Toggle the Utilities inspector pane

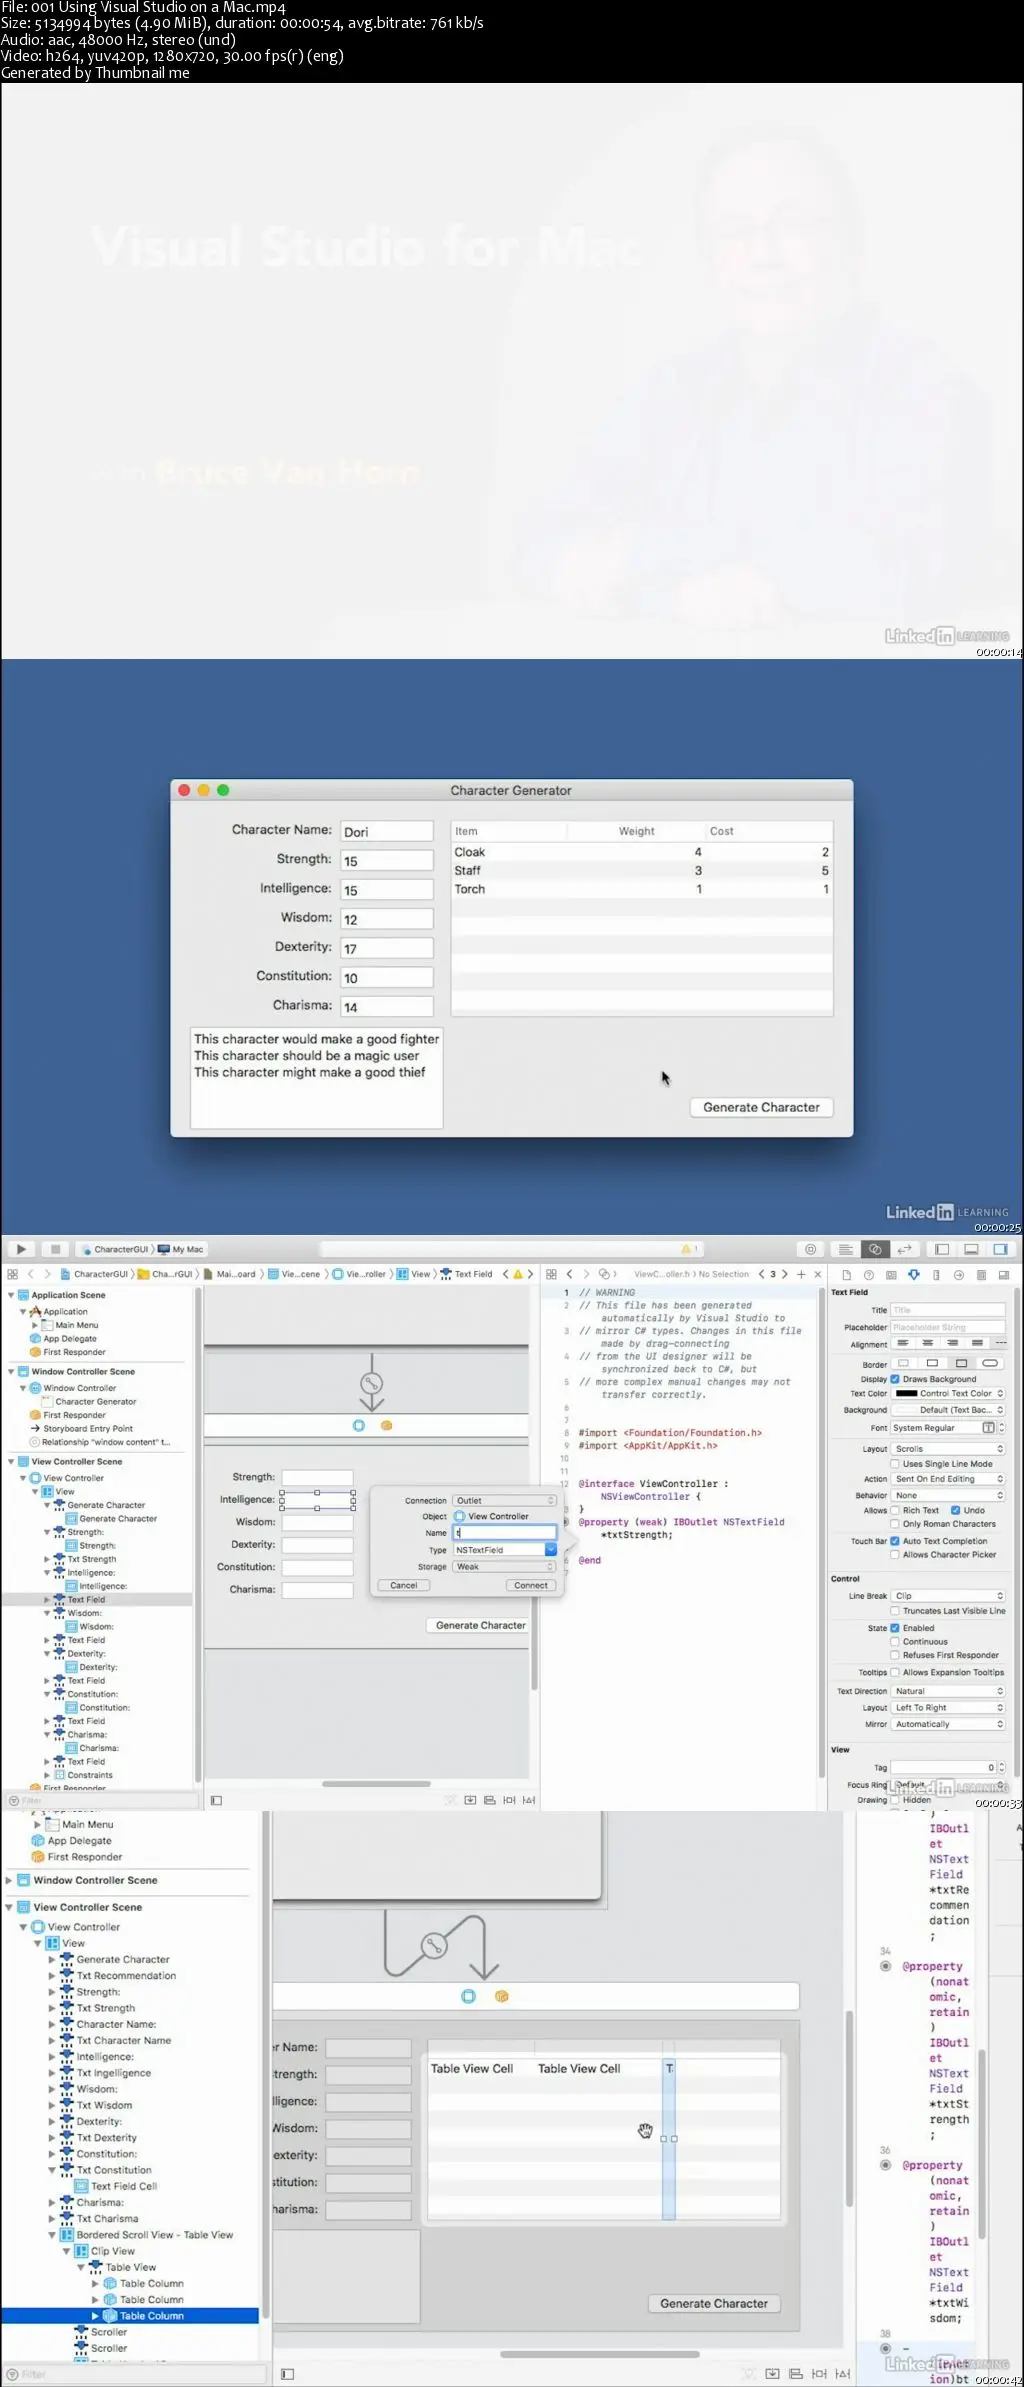point(1000,1249)
